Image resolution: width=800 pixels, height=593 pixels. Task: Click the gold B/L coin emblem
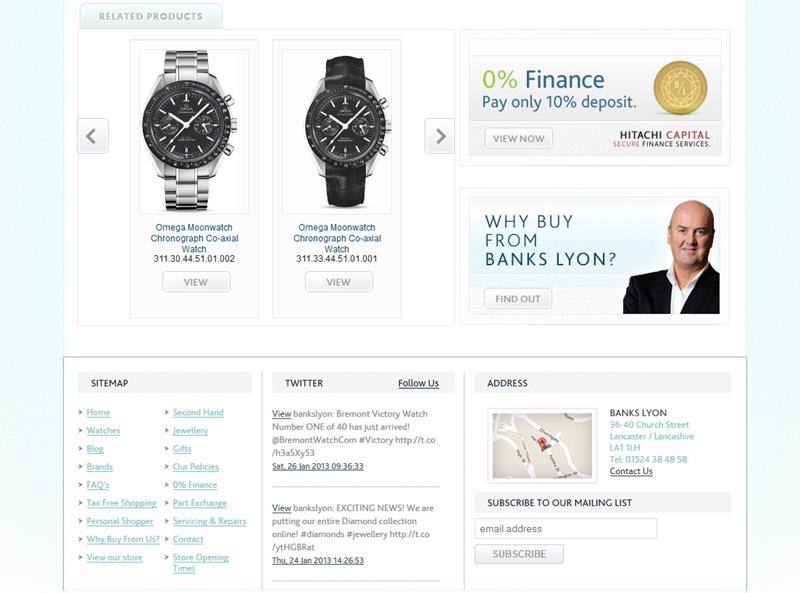[x=680, y=87]
